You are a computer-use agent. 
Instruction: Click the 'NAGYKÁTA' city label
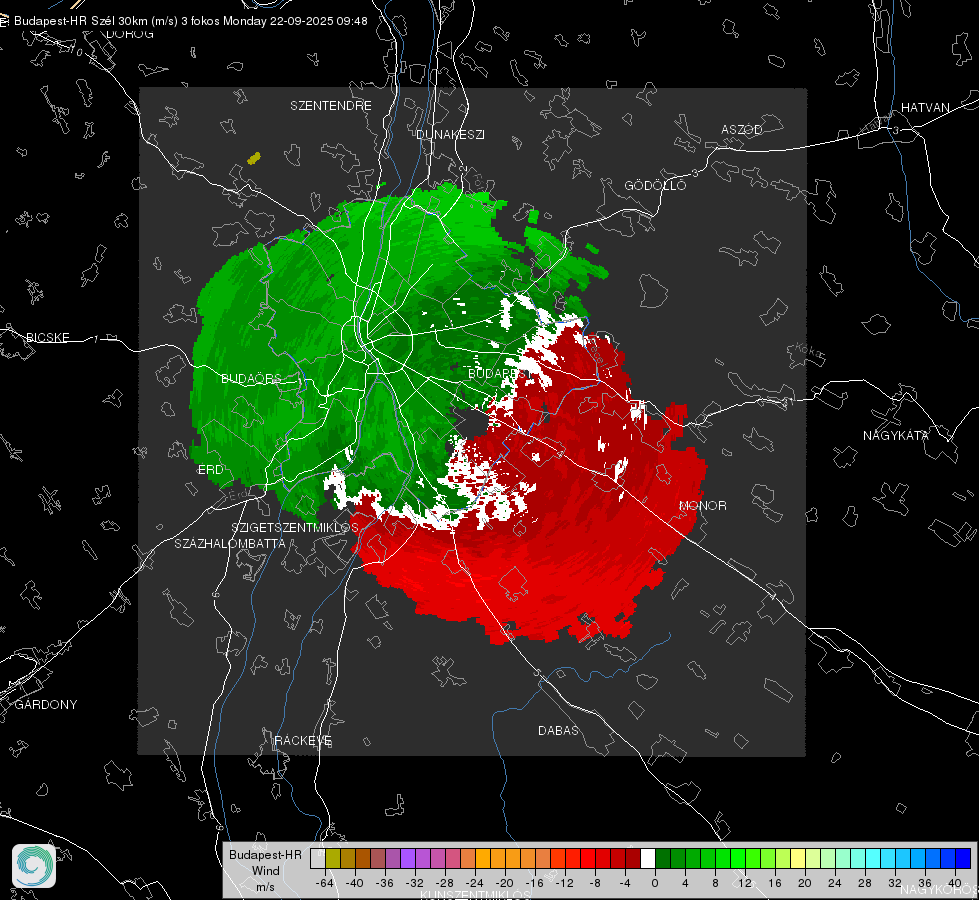pos(896,435)
